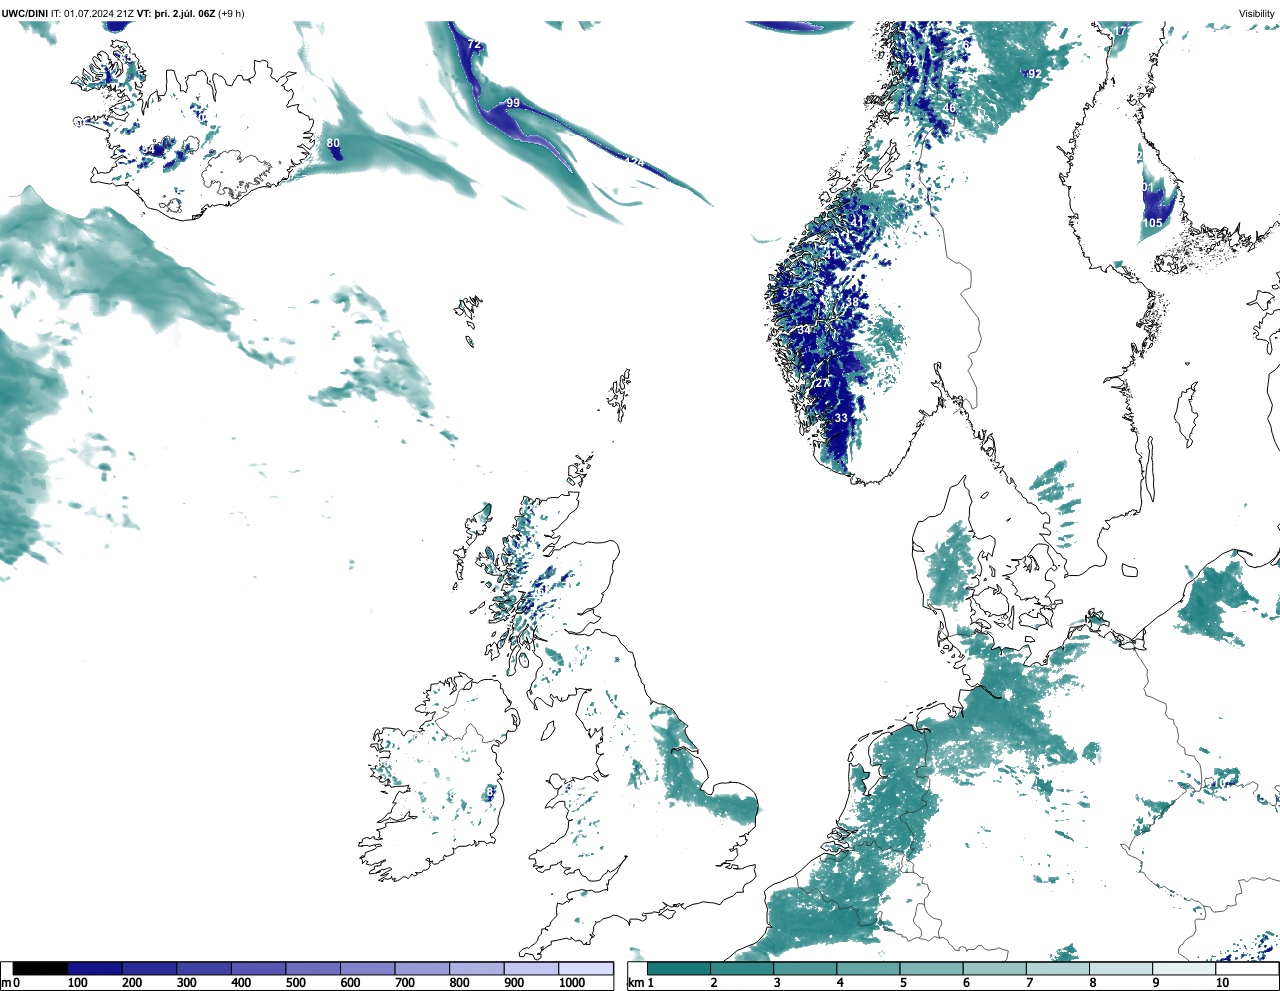Click the '92' value over northern Sweden
The width and height of the screenshot is (1280, 991).
[1034, 74]
